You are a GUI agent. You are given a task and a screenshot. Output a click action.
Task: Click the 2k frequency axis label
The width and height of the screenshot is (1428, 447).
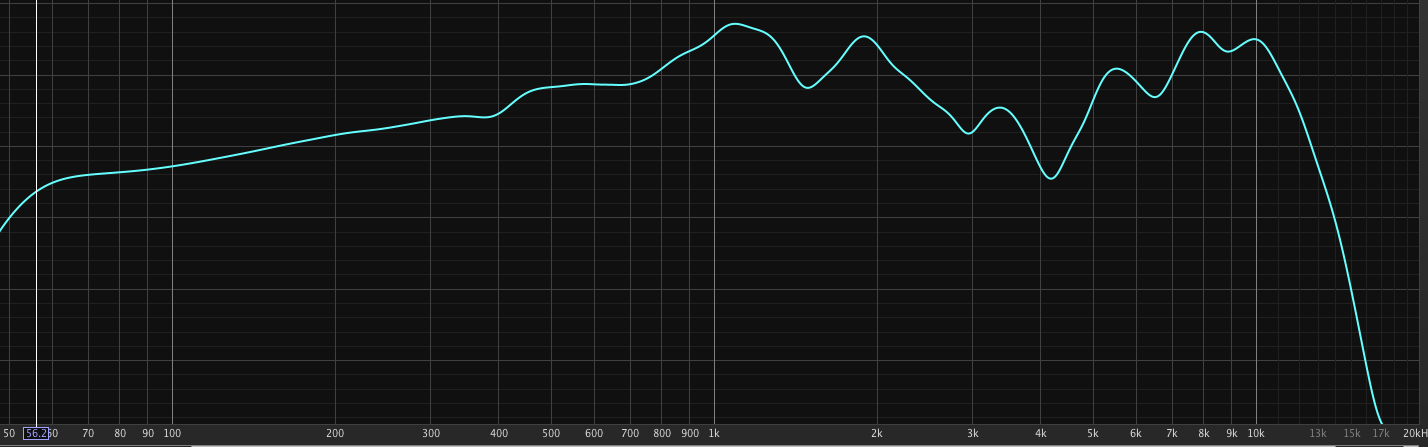point(877,433)
